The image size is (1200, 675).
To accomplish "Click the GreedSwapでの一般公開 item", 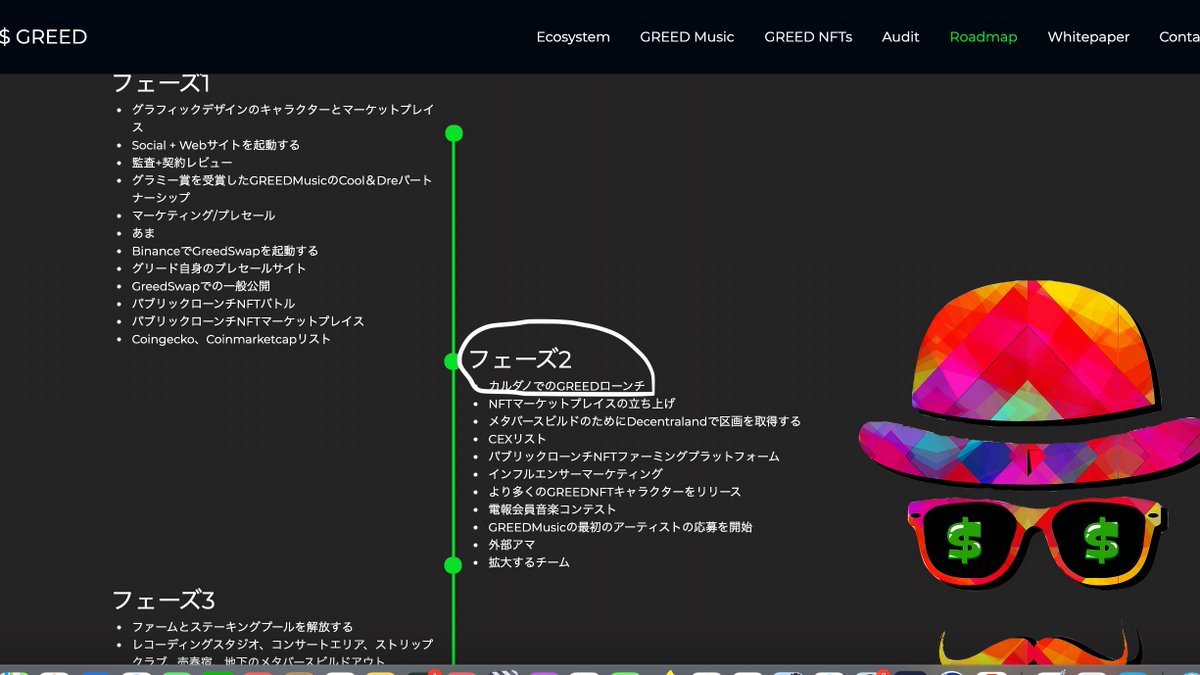I will point(201,286).
